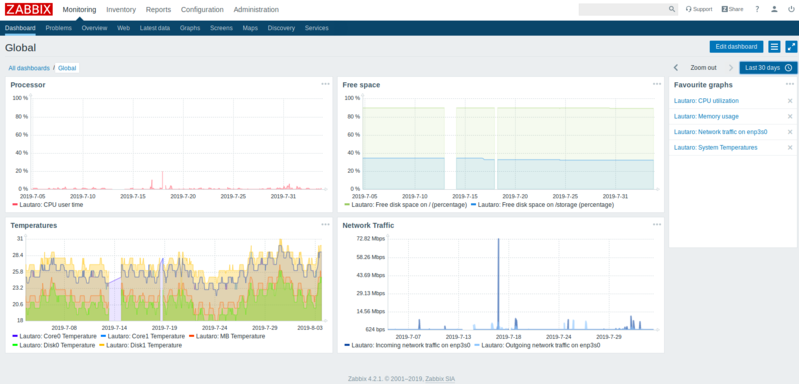Remove System Temperatures from favourite graphs
Image resolution: width=799 pixels, height=384 pixels.
coord(790,148)
